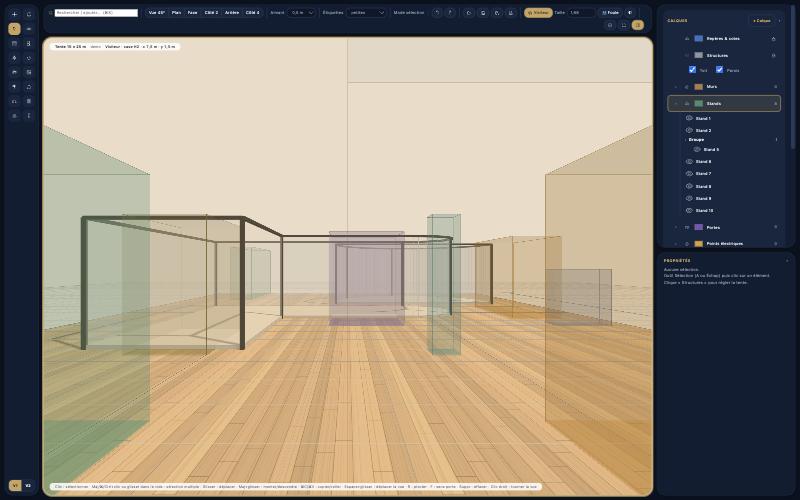Add a layer with + Calque button
Image resolution: width=800 pixels, height=500 pixels.
tap(762, 21)
